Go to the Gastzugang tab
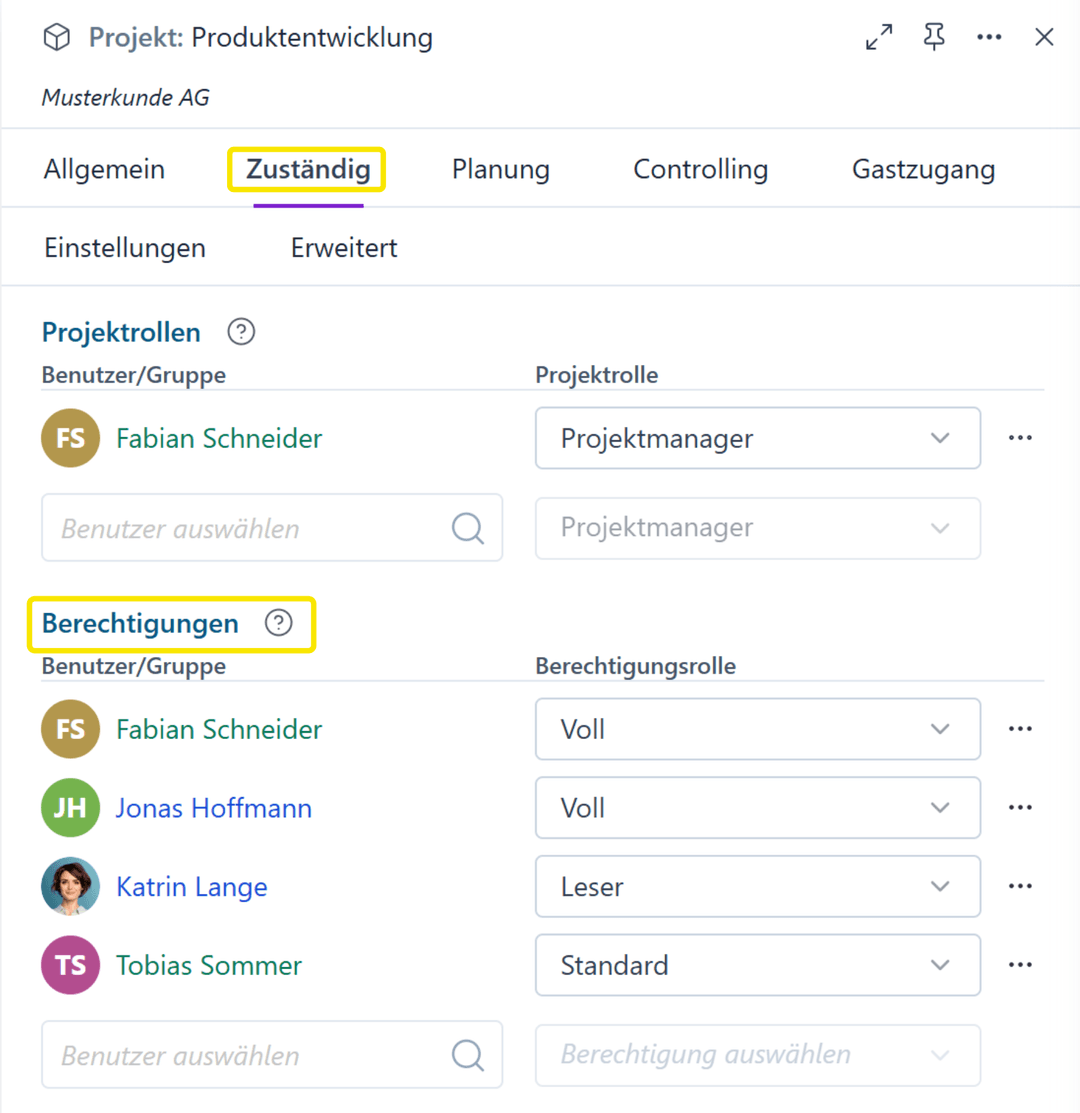The width and height of the screenshot is (1080, 1113). coord(923,170)
